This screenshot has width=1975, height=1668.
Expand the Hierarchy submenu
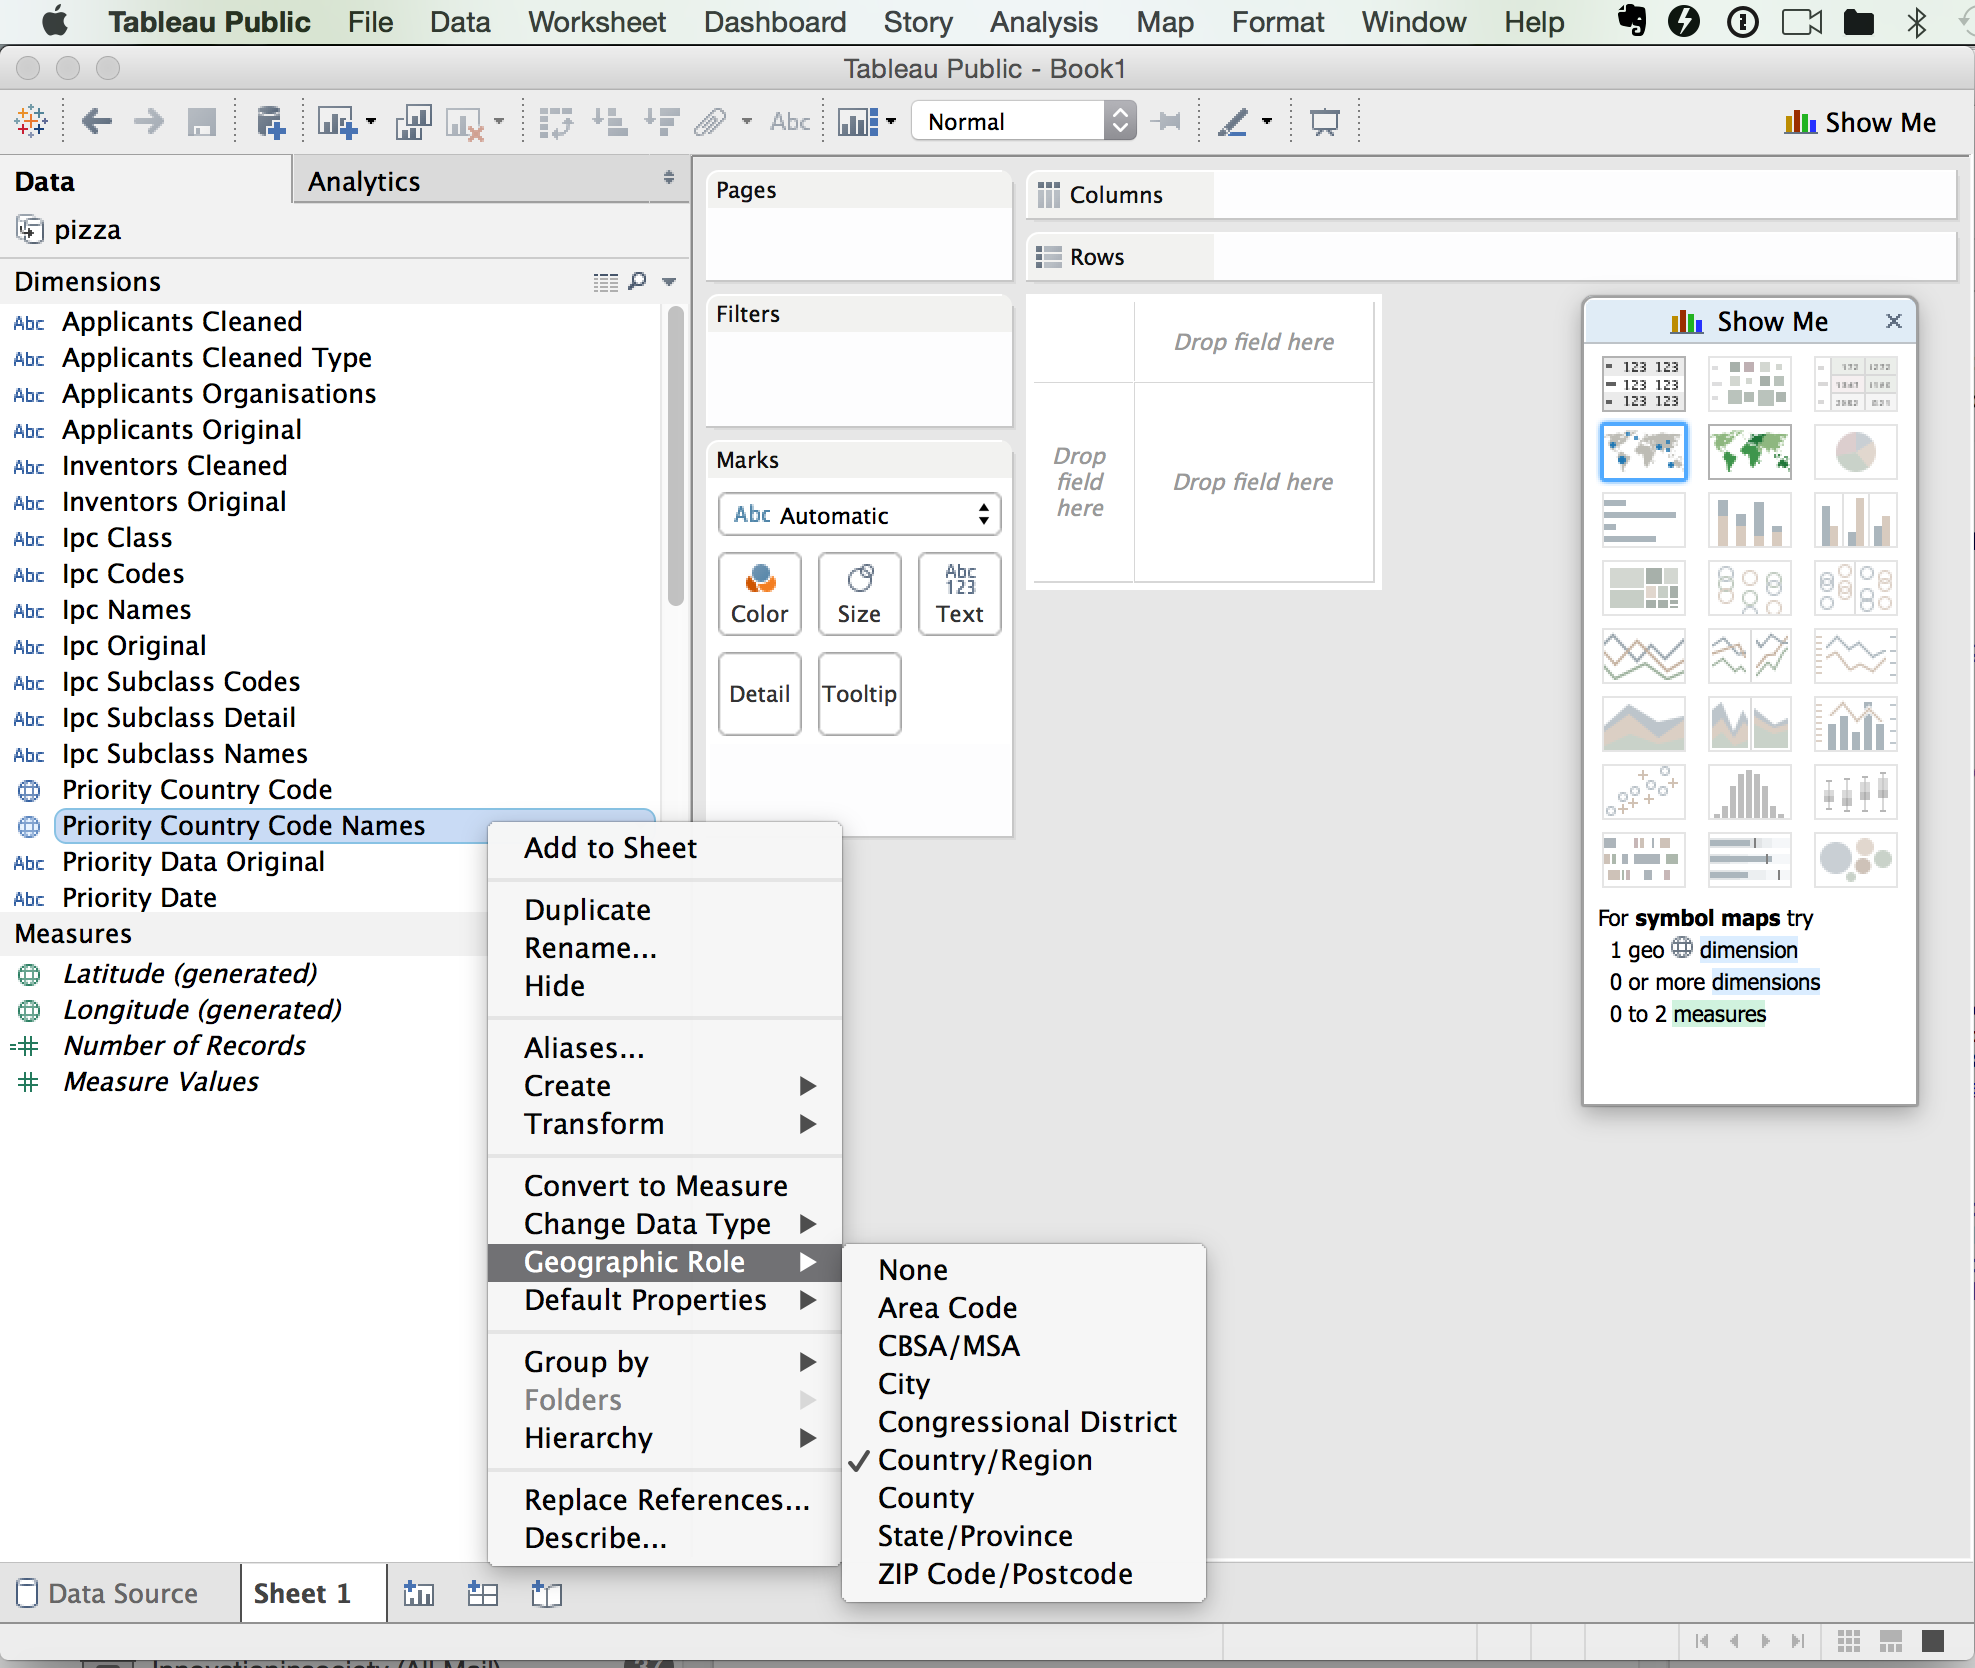[664, 1438]
